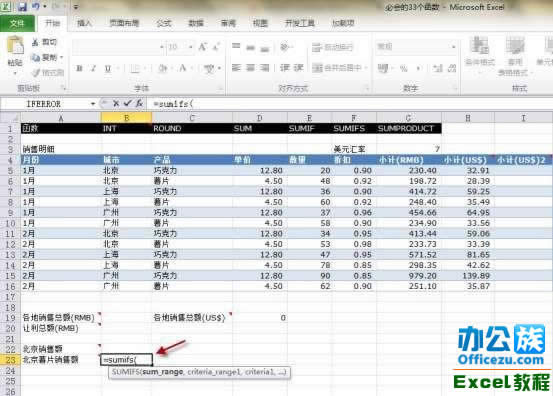Click the Cut scissors icon
The width and height of the screenshot is (553, 396).
pos(35,42)
